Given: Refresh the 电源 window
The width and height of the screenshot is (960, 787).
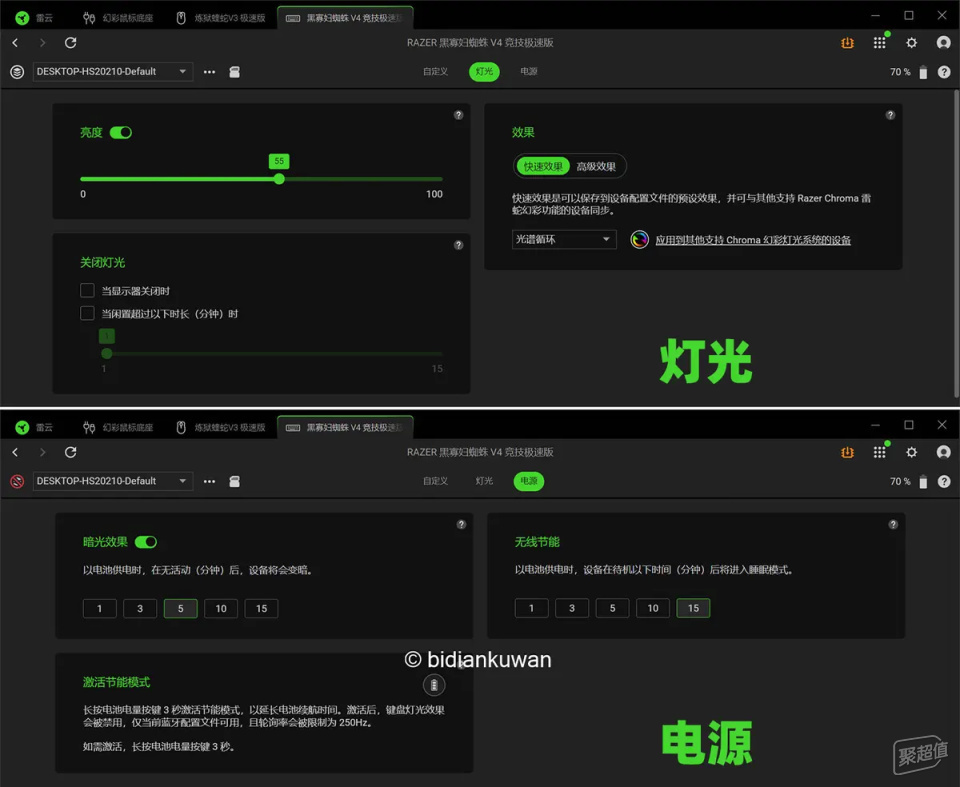Looking at the screenshot, I should [x=70, y=452].
